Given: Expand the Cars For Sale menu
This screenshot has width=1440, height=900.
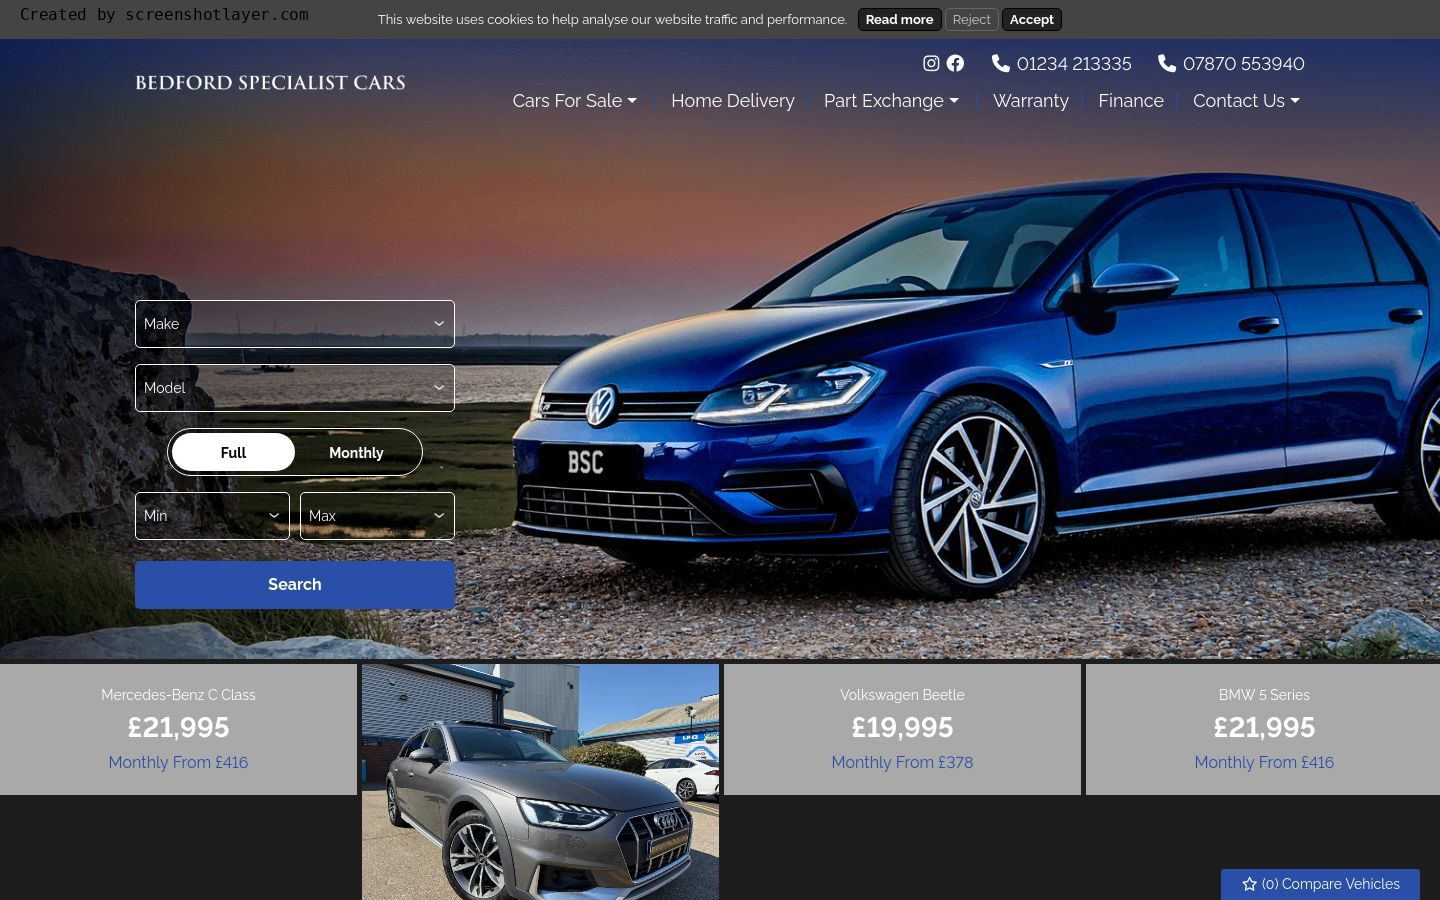Looking at the screenshot, I should [x=574, y=100].
